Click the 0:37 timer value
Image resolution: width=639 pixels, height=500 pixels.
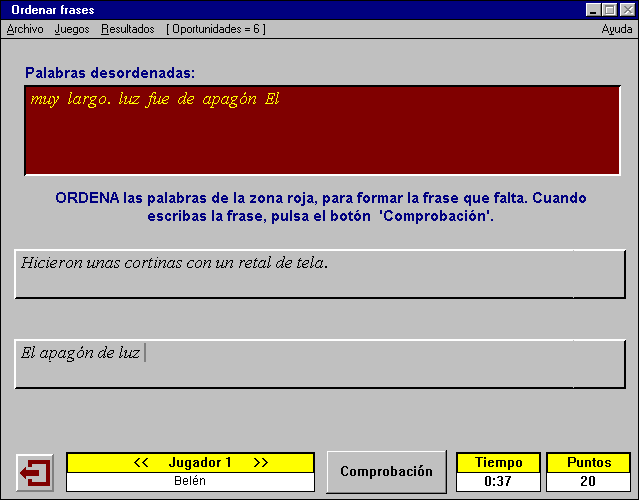coord(498,481)
